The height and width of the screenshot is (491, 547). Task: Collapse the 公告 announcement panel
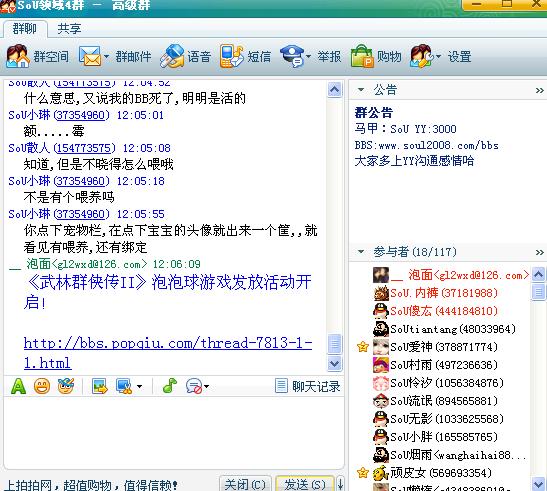point(361,90)
